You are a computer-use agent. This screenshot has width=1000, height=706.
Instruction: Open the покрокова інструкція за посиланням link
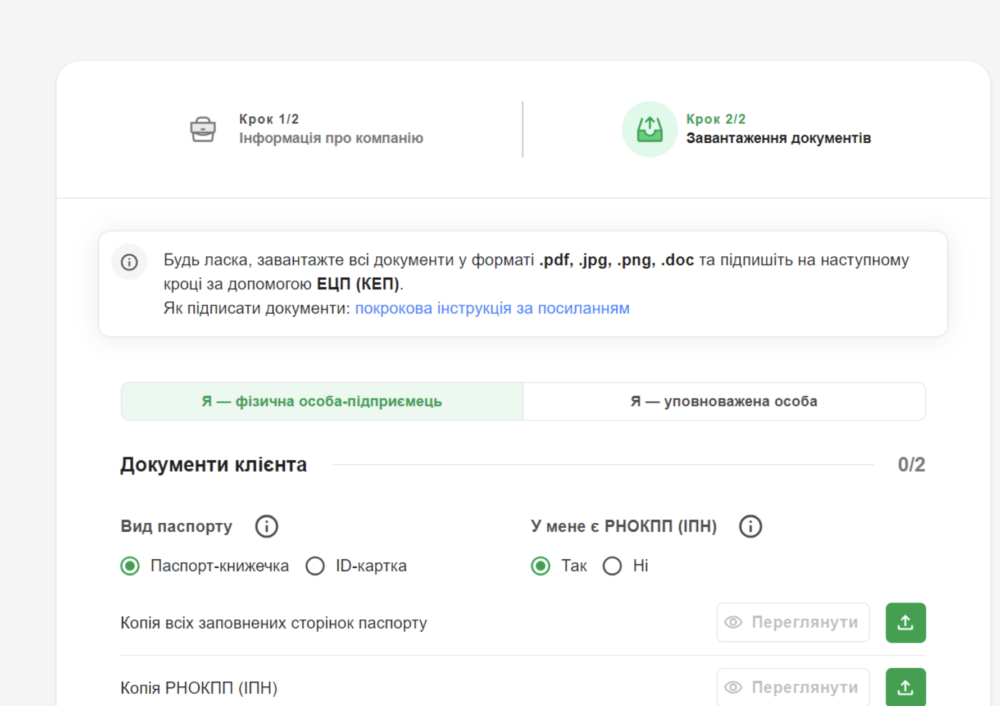(x=492, y=309)
